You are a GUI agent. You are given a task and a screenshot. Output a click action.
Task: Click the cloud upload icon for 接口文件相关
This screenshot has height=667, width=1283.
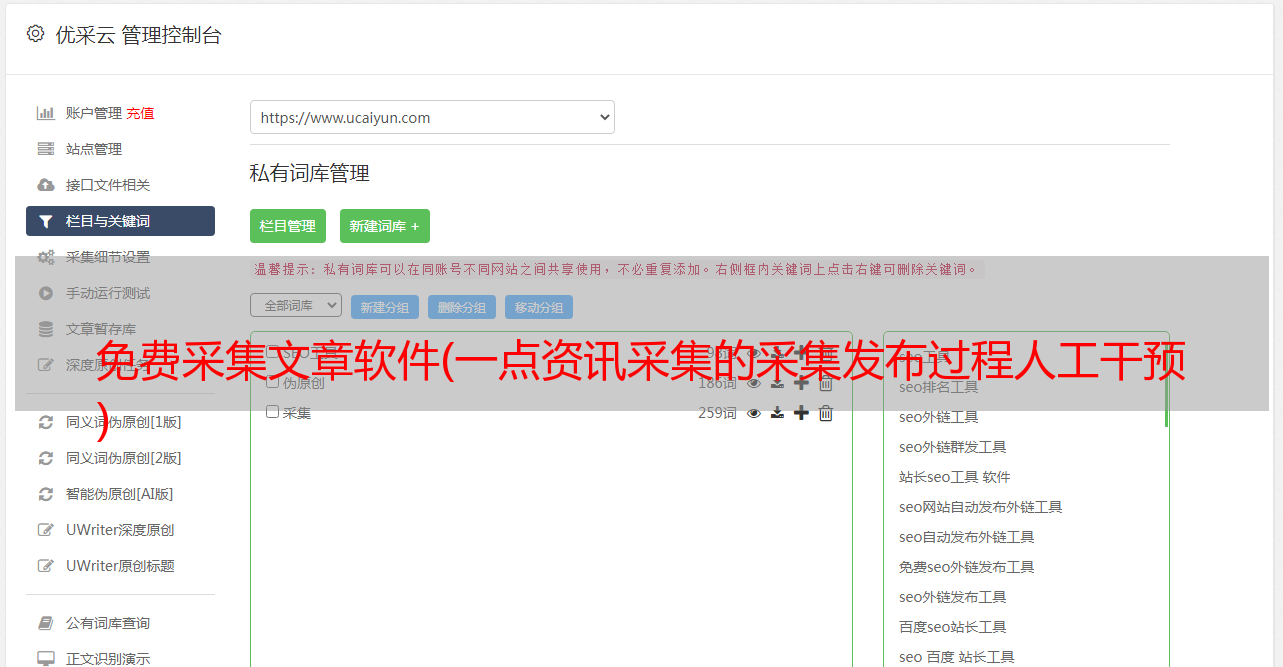point(45,185)
